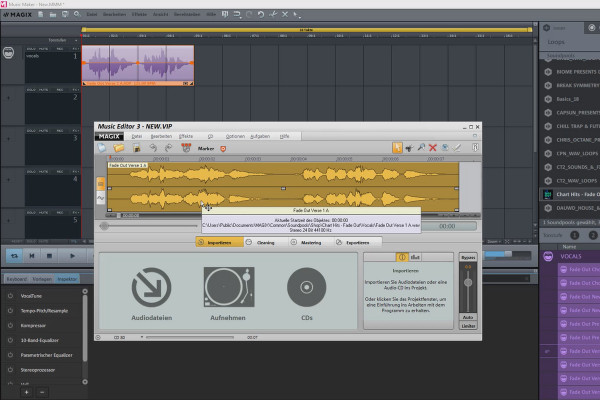Click the info icon in the Importieren help panel
The width and height of the screenshot is (600, 400).
point(402,257)
